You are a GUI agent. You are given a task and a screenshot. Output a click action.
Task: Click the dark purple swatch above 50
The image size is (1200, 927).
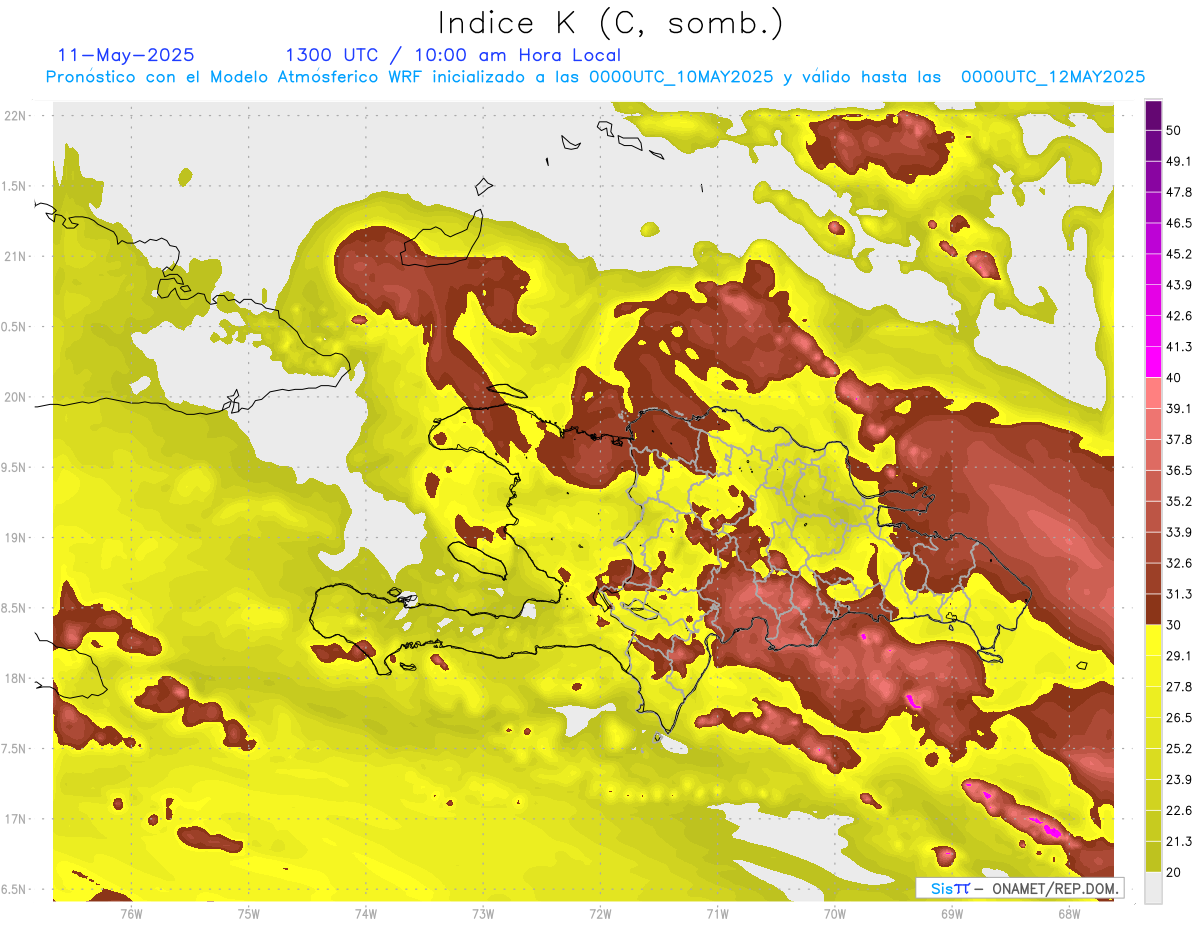pyautogui.click(x=1153, y=115)
